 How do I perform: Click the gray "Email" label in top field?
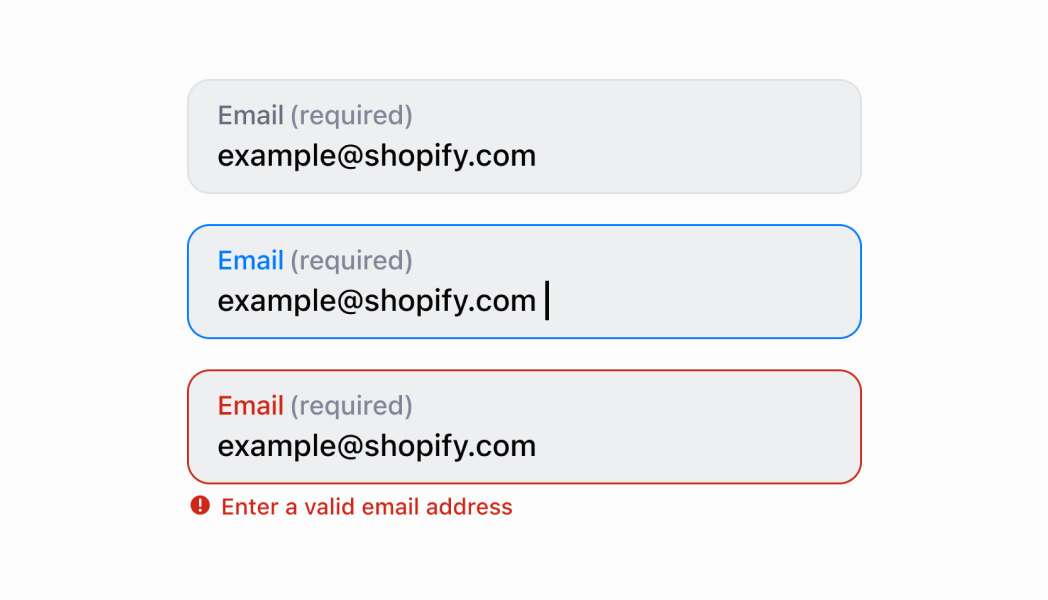pyautogui.click(x=251, y=116)
